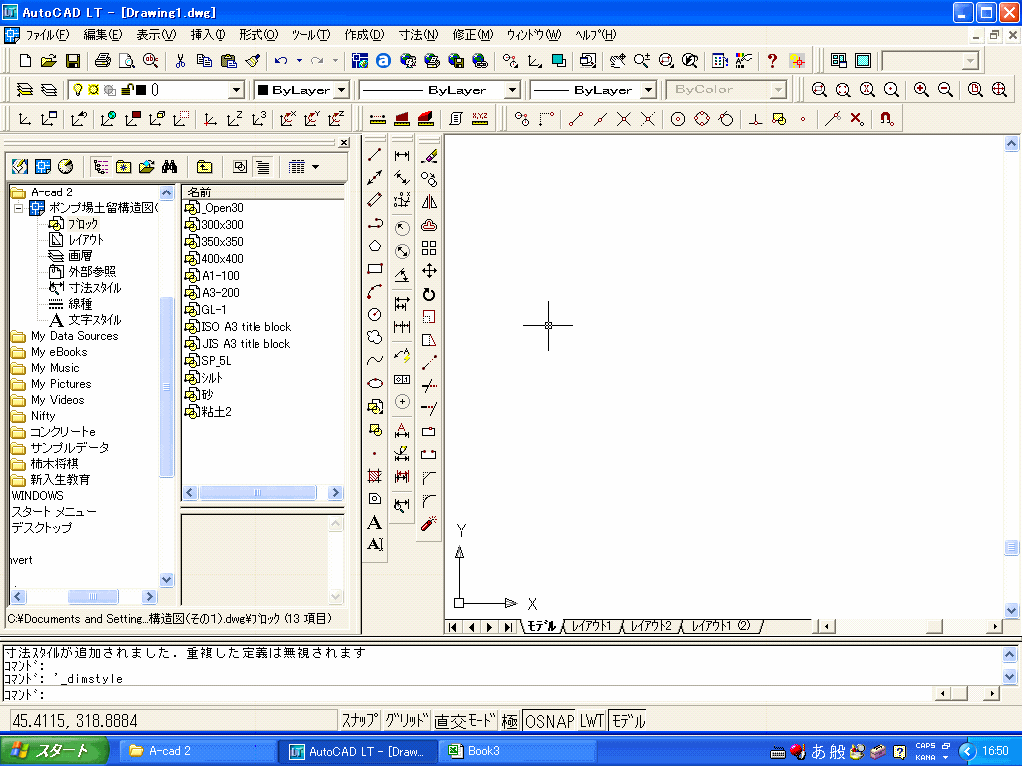Open the Undo history dropdown arrow

[299, 61]
